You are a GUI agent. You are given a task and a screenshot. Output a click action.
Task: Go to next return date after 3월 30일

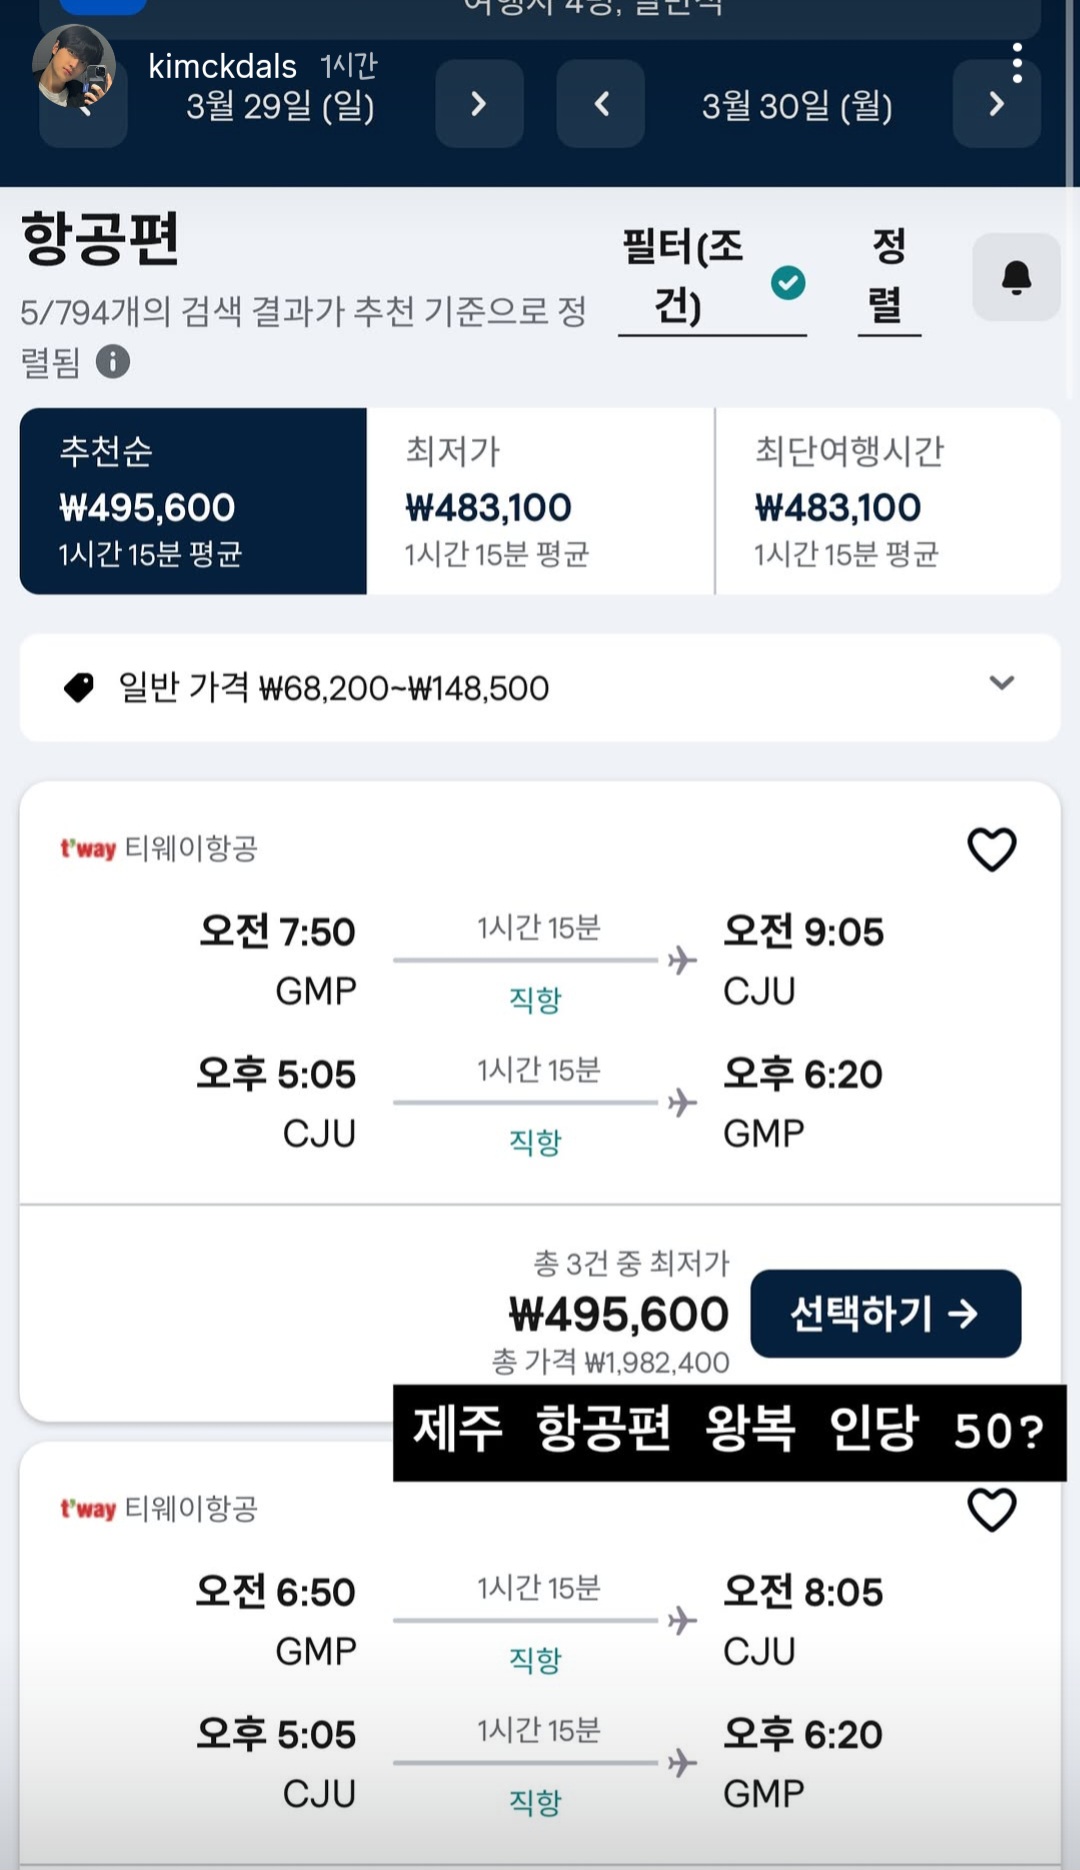tap(996, 103)
